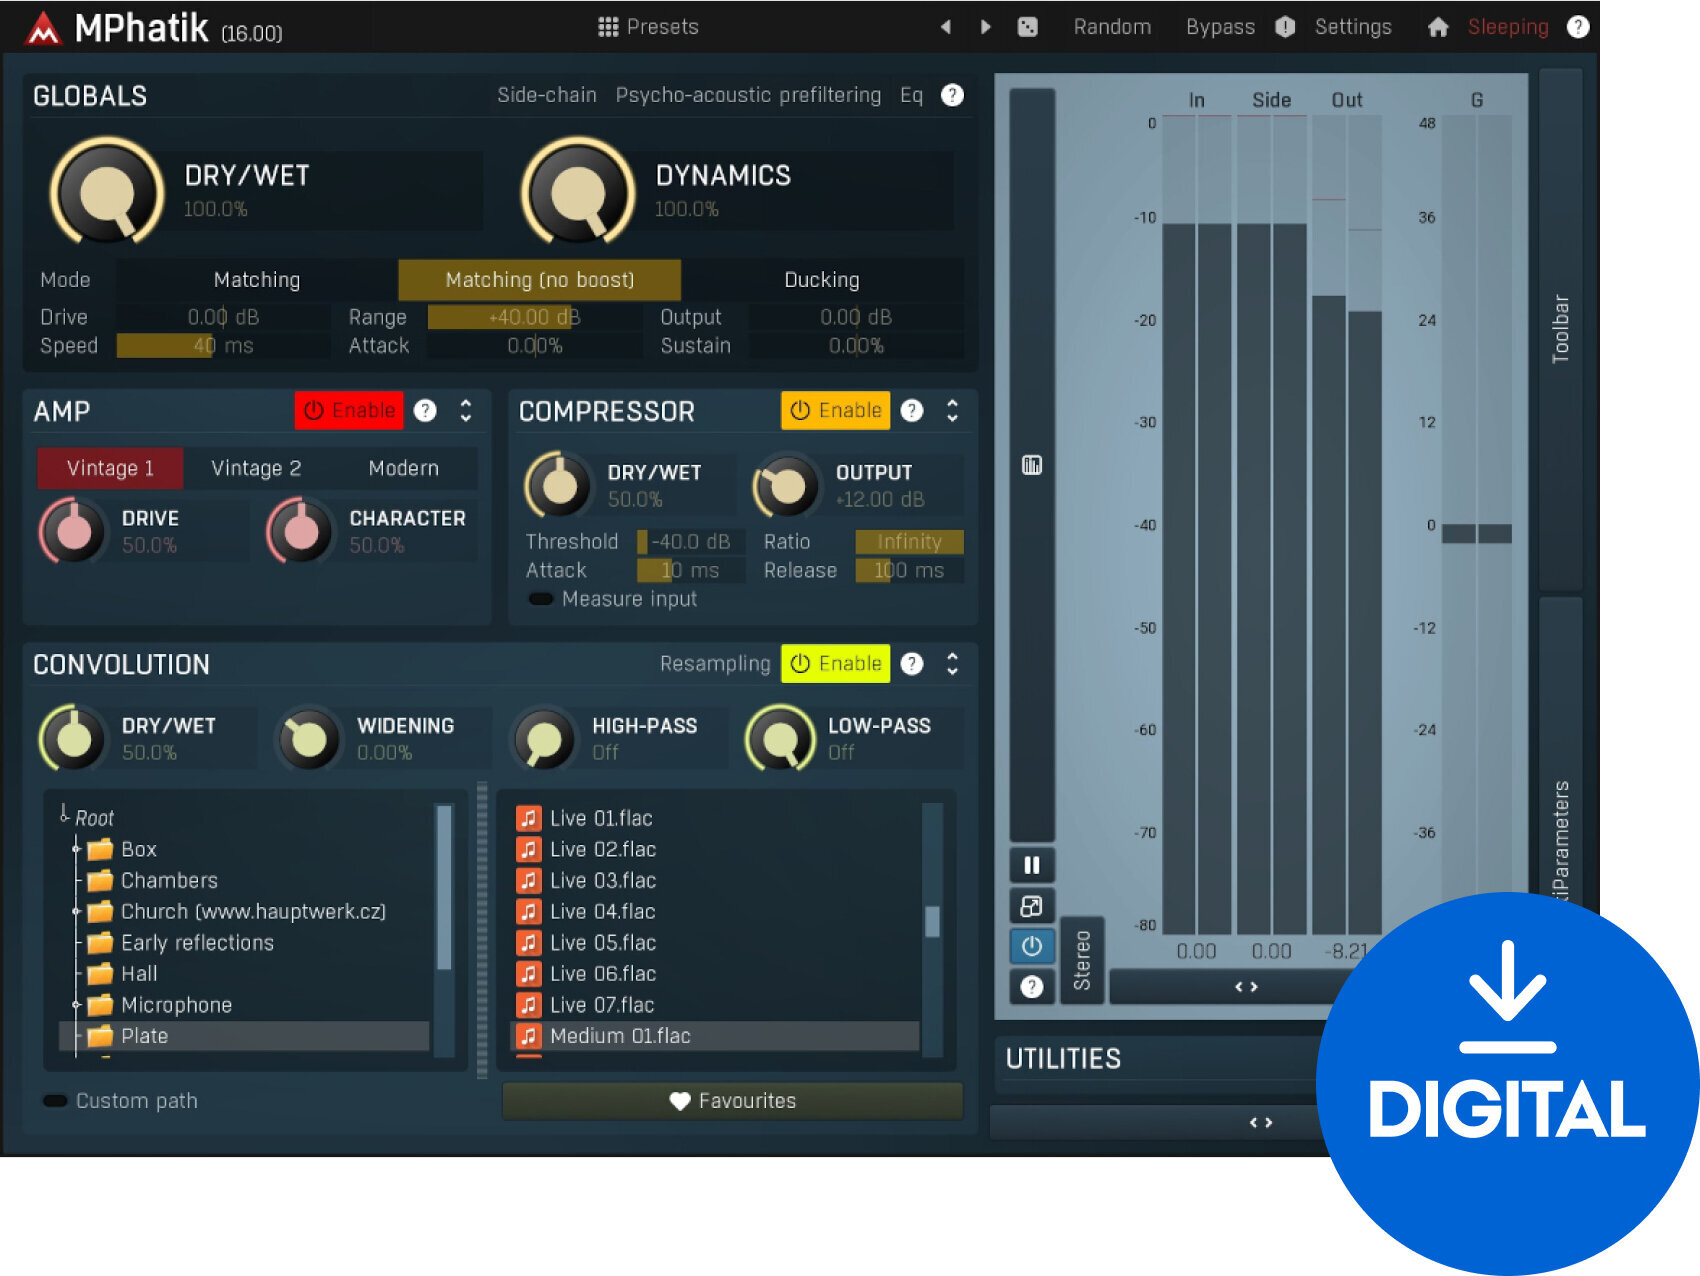Open the Compressor help icon

point(911,411)
